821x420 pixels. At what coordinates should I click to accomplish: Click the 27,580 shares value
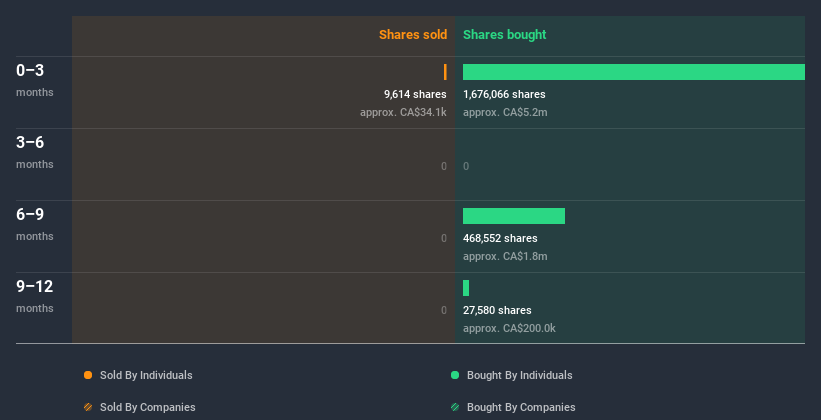[497, 310]
